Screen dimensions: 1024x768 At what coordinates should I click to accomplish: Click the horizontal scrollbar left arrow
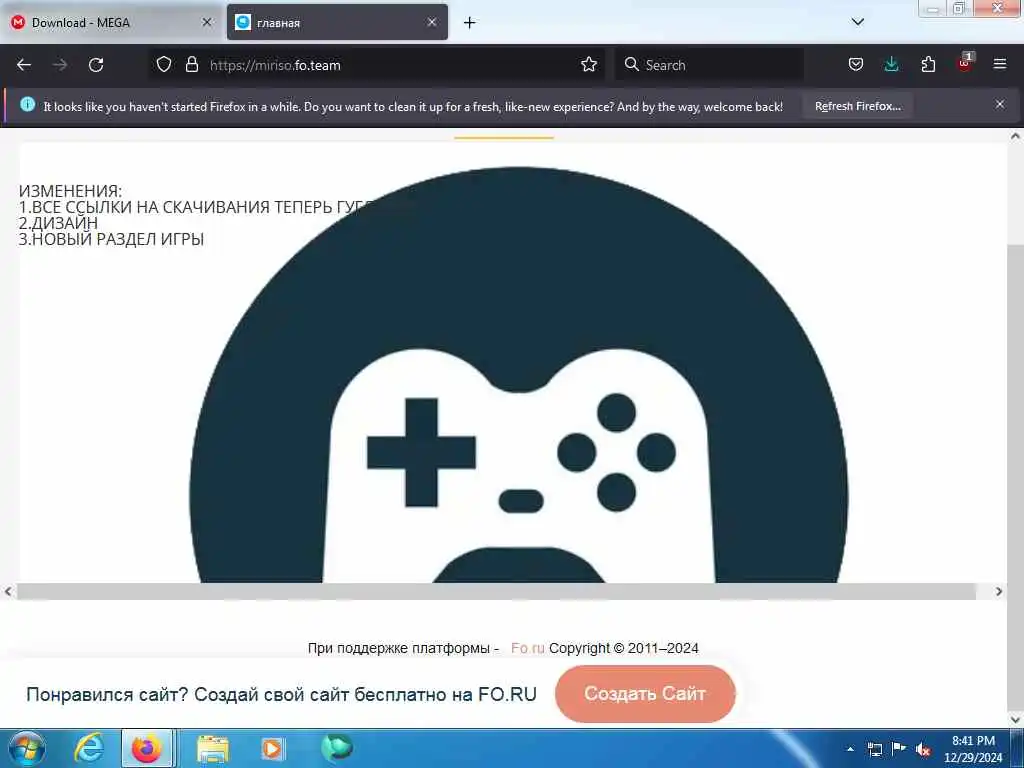click(8, 592)
